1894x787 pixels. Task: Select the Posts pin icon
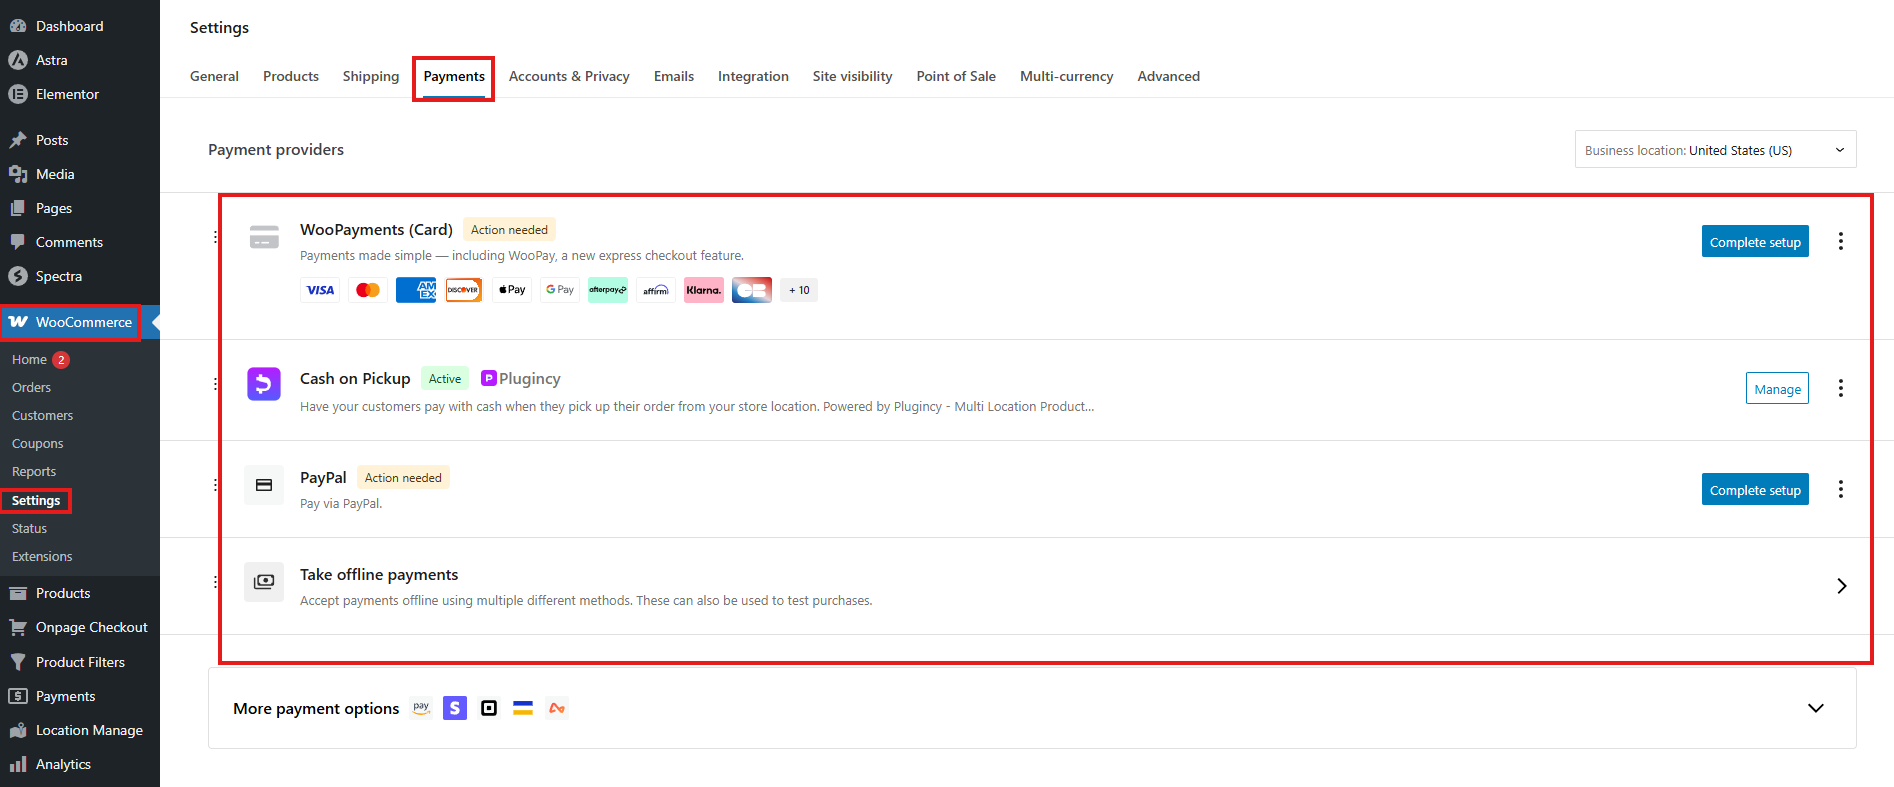18,140
